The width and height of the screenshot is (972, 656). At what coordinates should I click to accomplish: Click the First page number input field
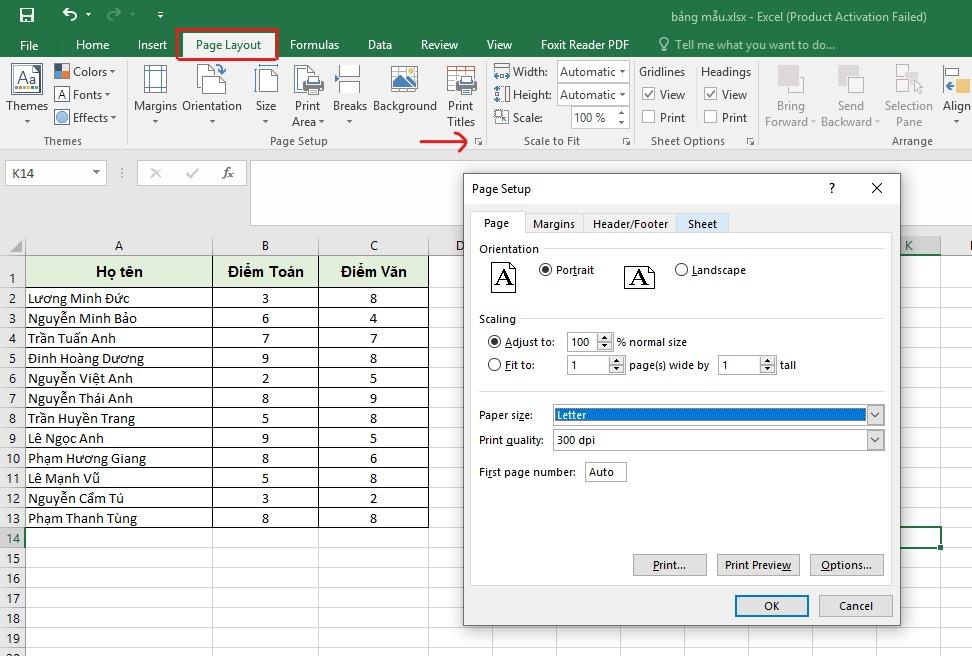[x=605, y=470]
